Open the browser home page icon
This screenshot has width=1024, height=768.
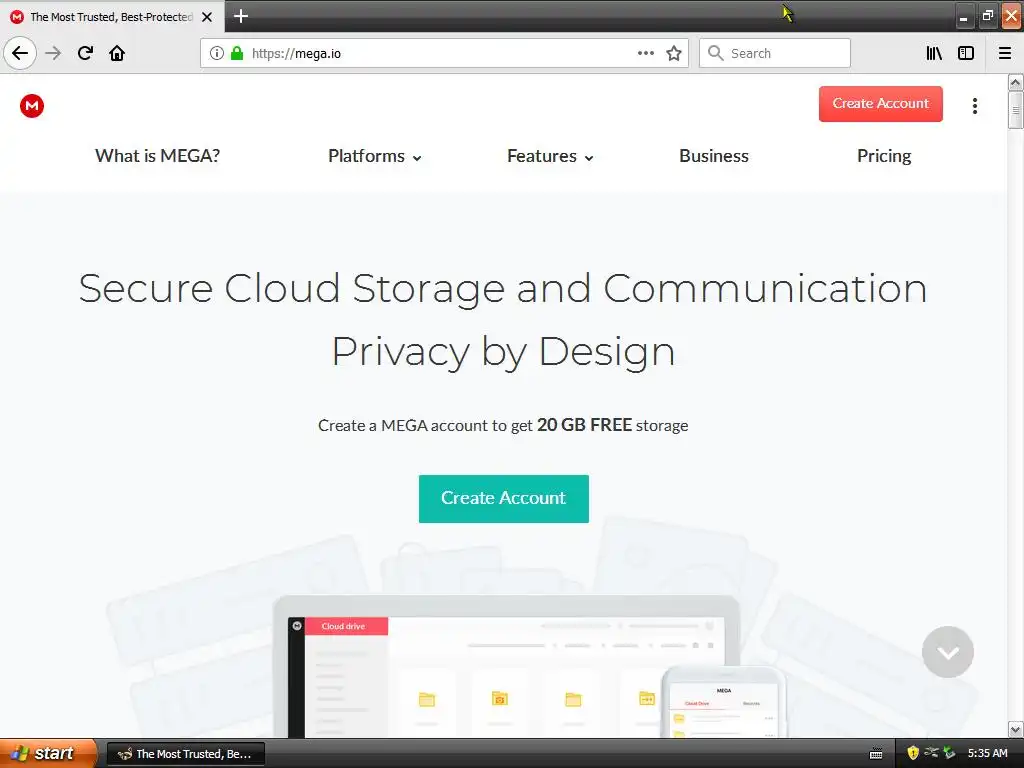[117, 53]
